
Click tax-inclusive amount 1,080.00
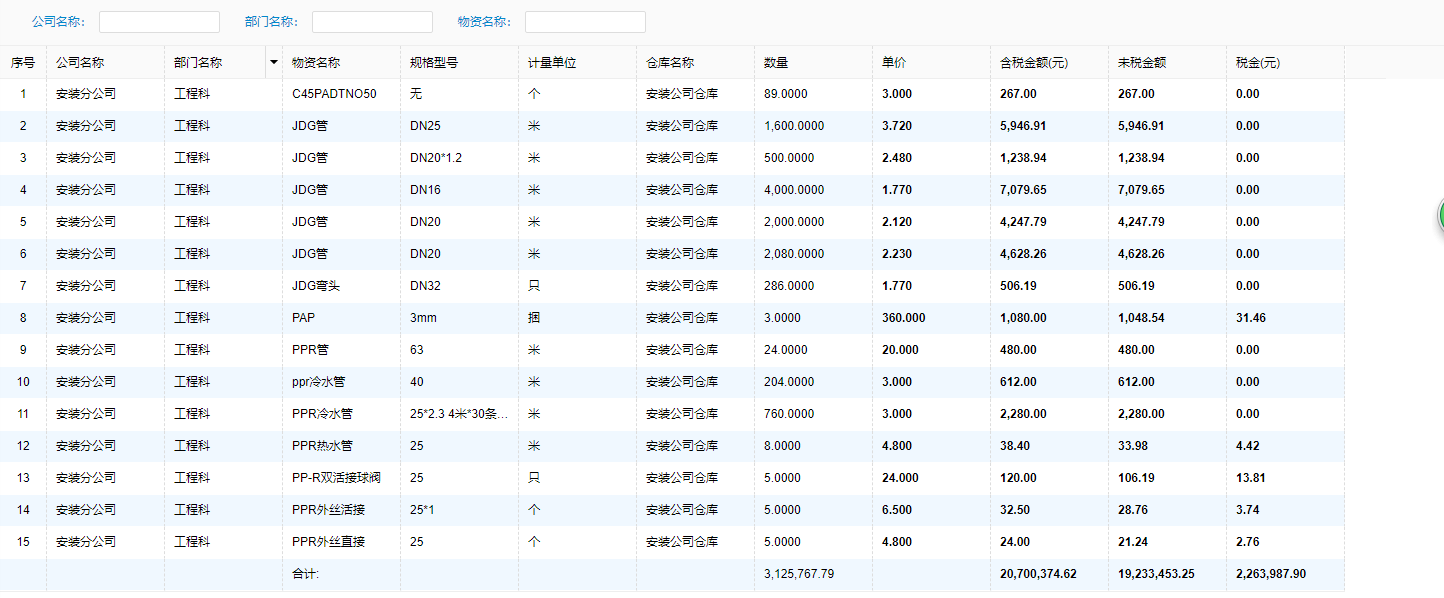(1023, 318)
